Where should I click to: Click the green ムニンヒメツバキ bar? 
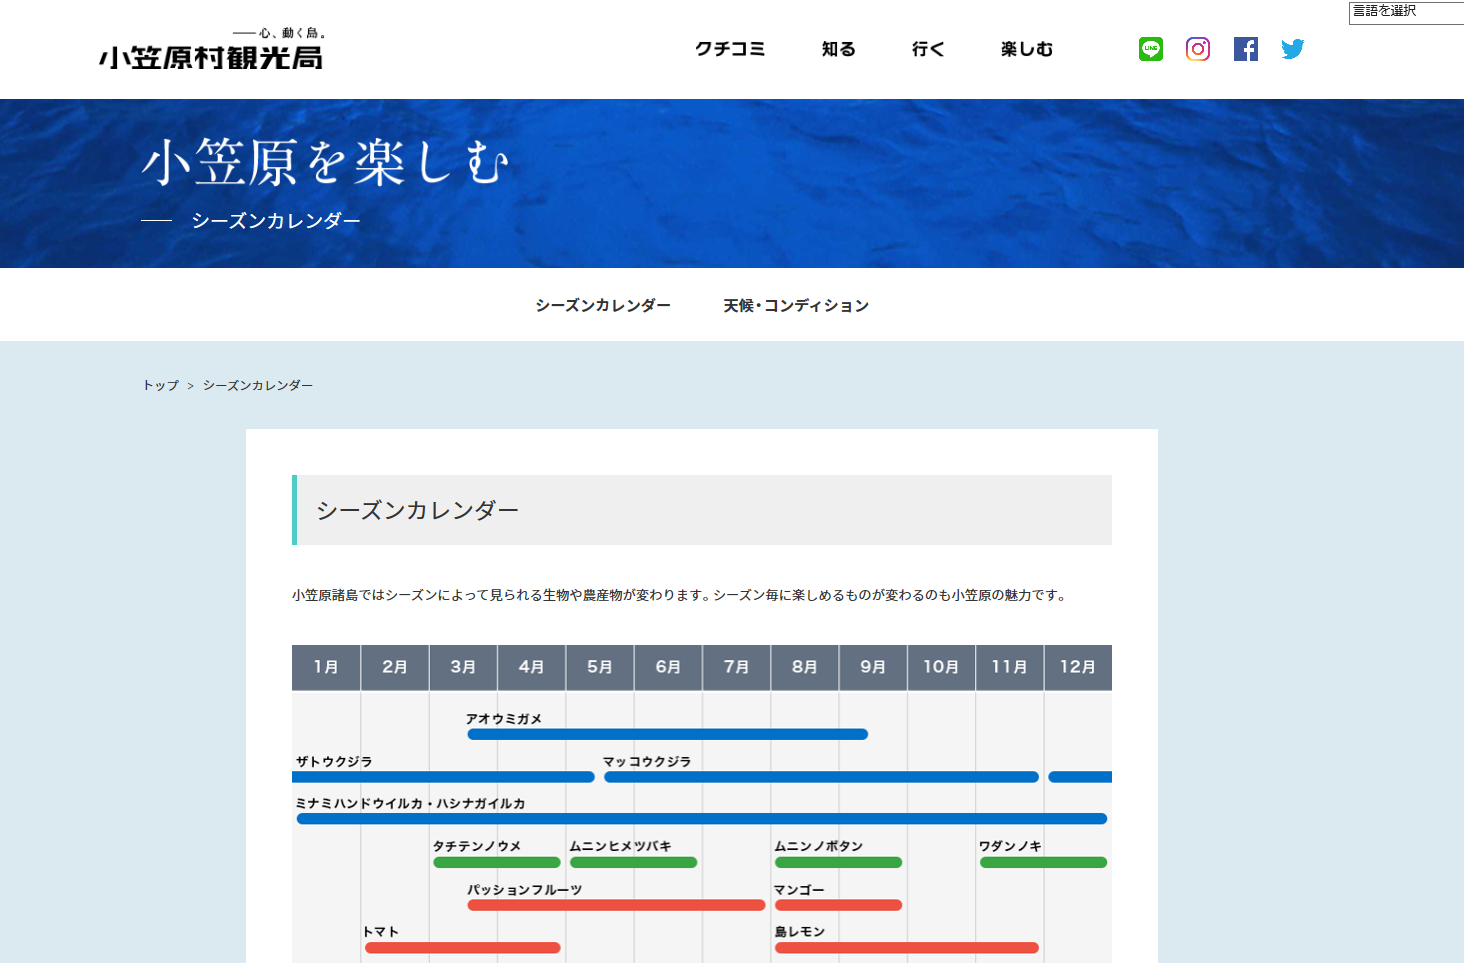[x=633, y=862]
